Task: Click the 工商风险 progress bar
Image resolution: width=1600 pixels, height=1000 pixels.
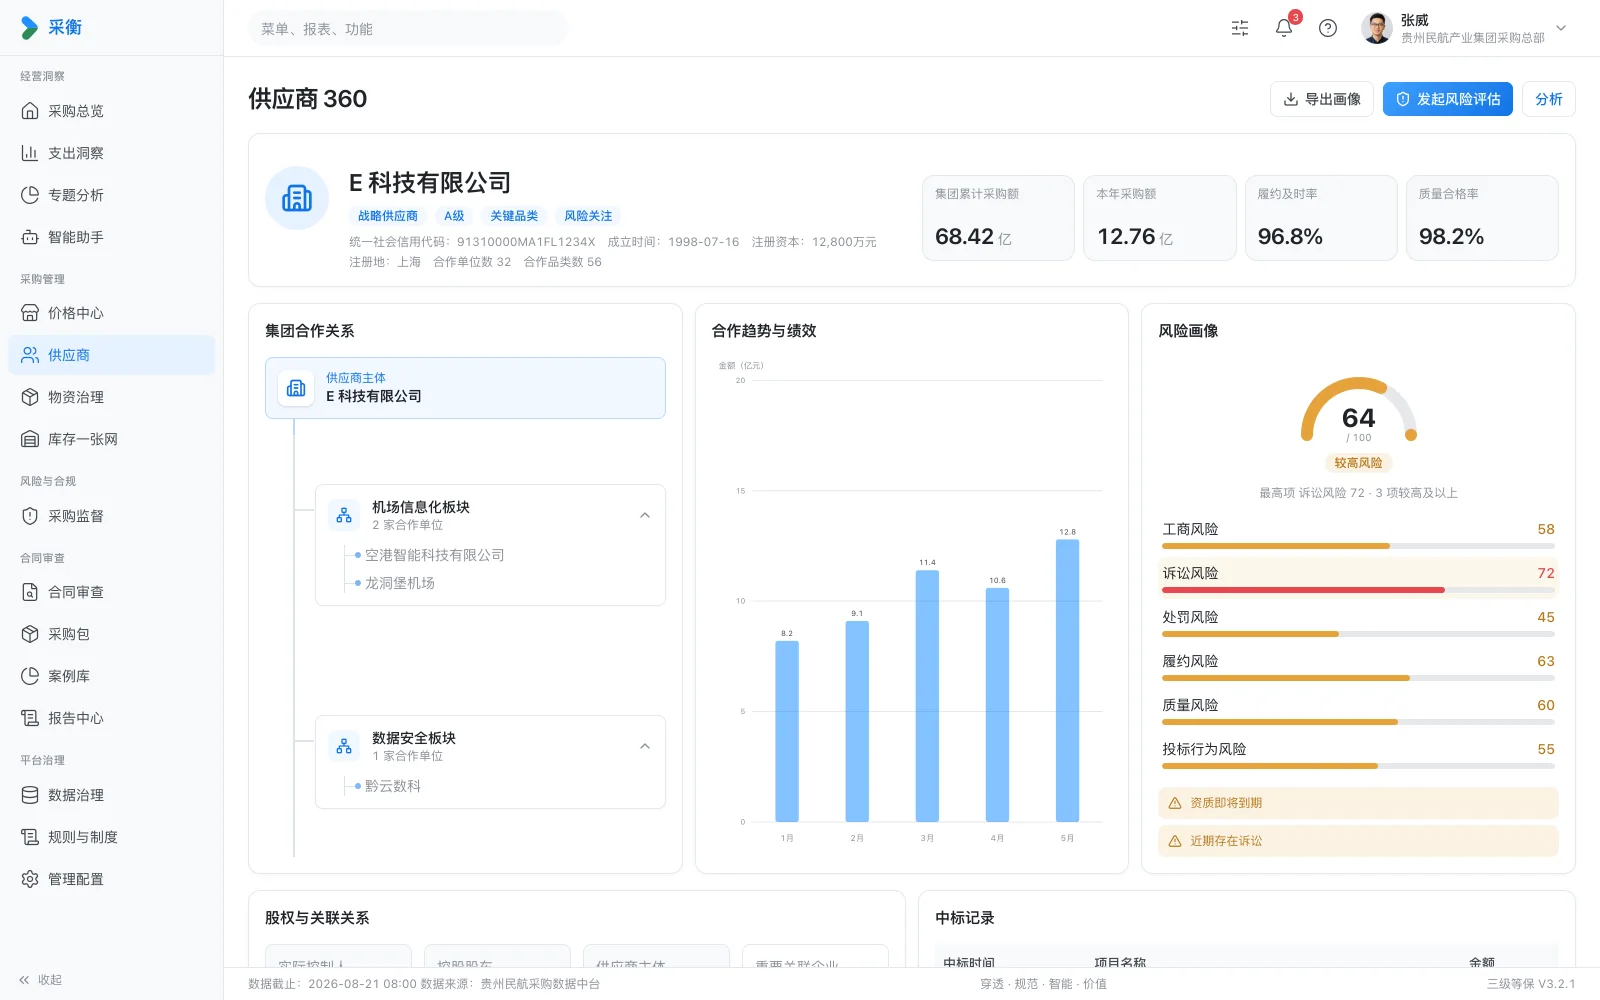Action: pos(1358,546)
